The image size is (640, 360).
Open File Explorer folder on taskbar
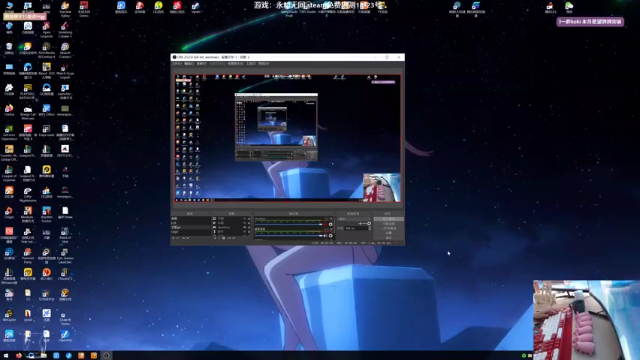44,356
